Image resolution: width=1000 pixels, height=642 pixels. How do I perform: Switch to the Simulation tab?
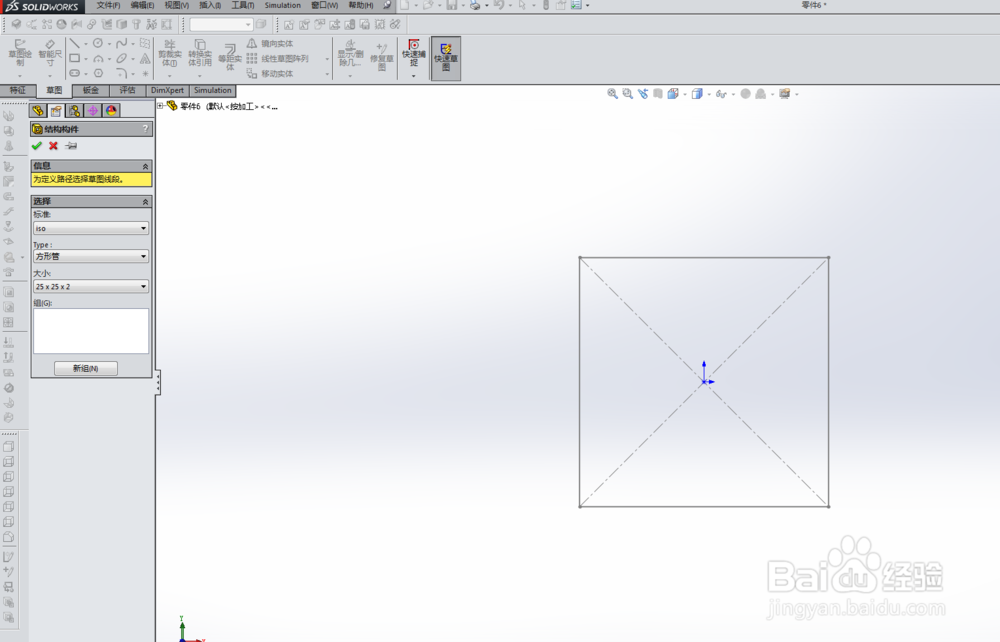pyautogui.click(x=211, y=90)
